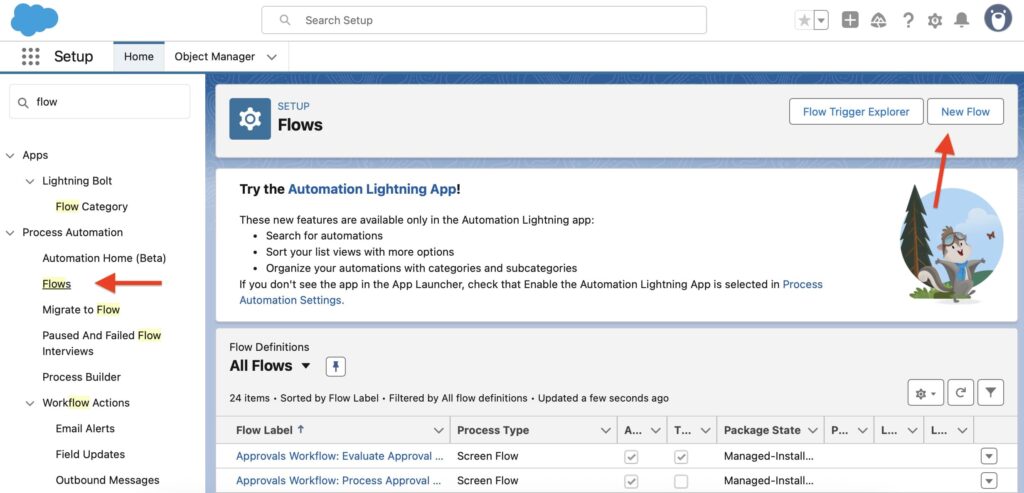Open the Object Manager tab dropdown chevron
Viewport: 1024px width, 493px height.
click(x=272, y=57)
